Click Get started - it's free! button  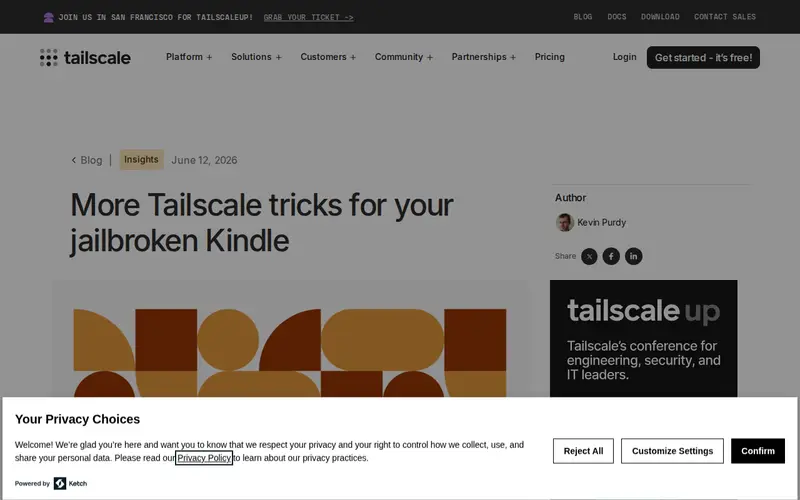click(703, 58)
